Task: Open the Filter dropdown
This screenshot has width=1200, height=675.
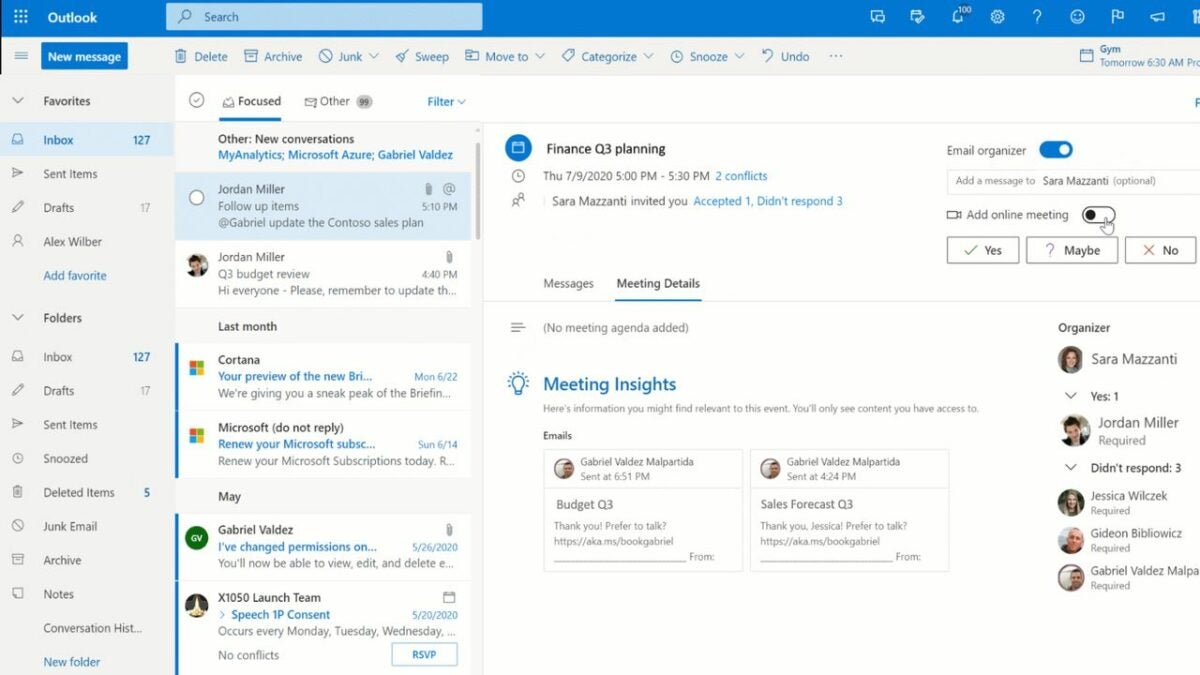Action: 446,101
